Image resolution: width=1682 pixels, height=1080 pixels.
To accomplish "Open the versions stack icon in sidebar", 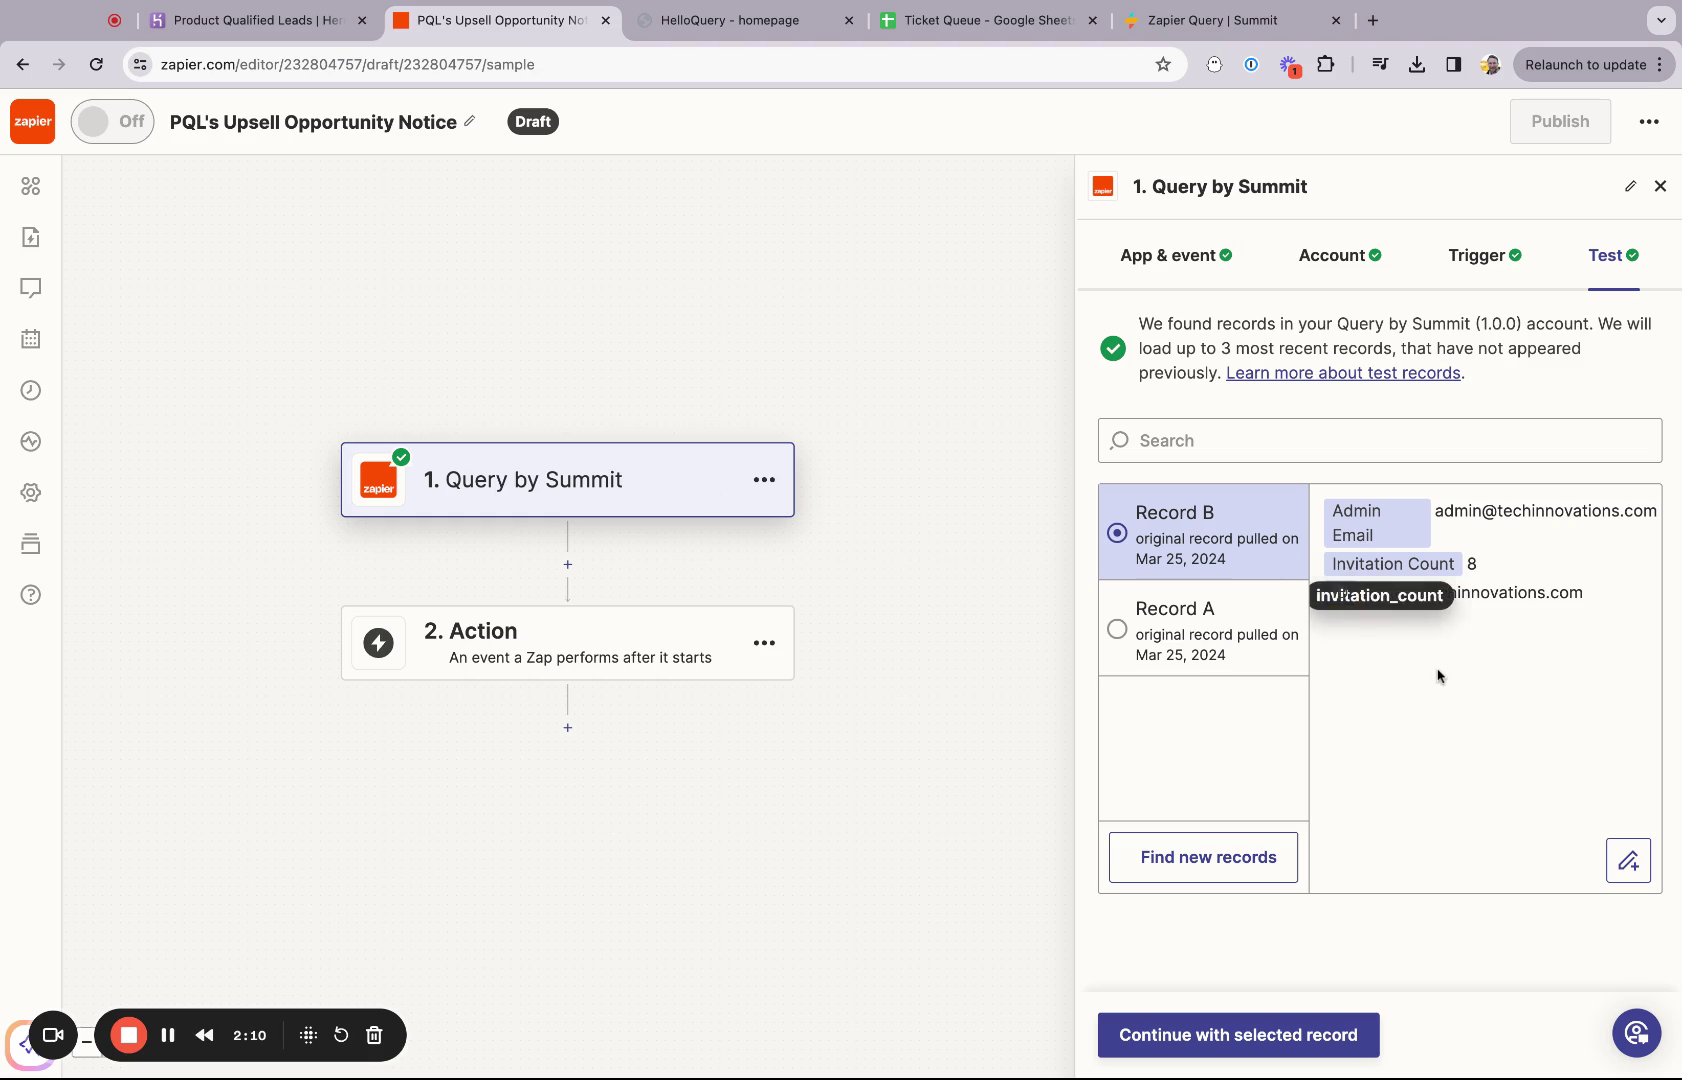I will [31, 544].
